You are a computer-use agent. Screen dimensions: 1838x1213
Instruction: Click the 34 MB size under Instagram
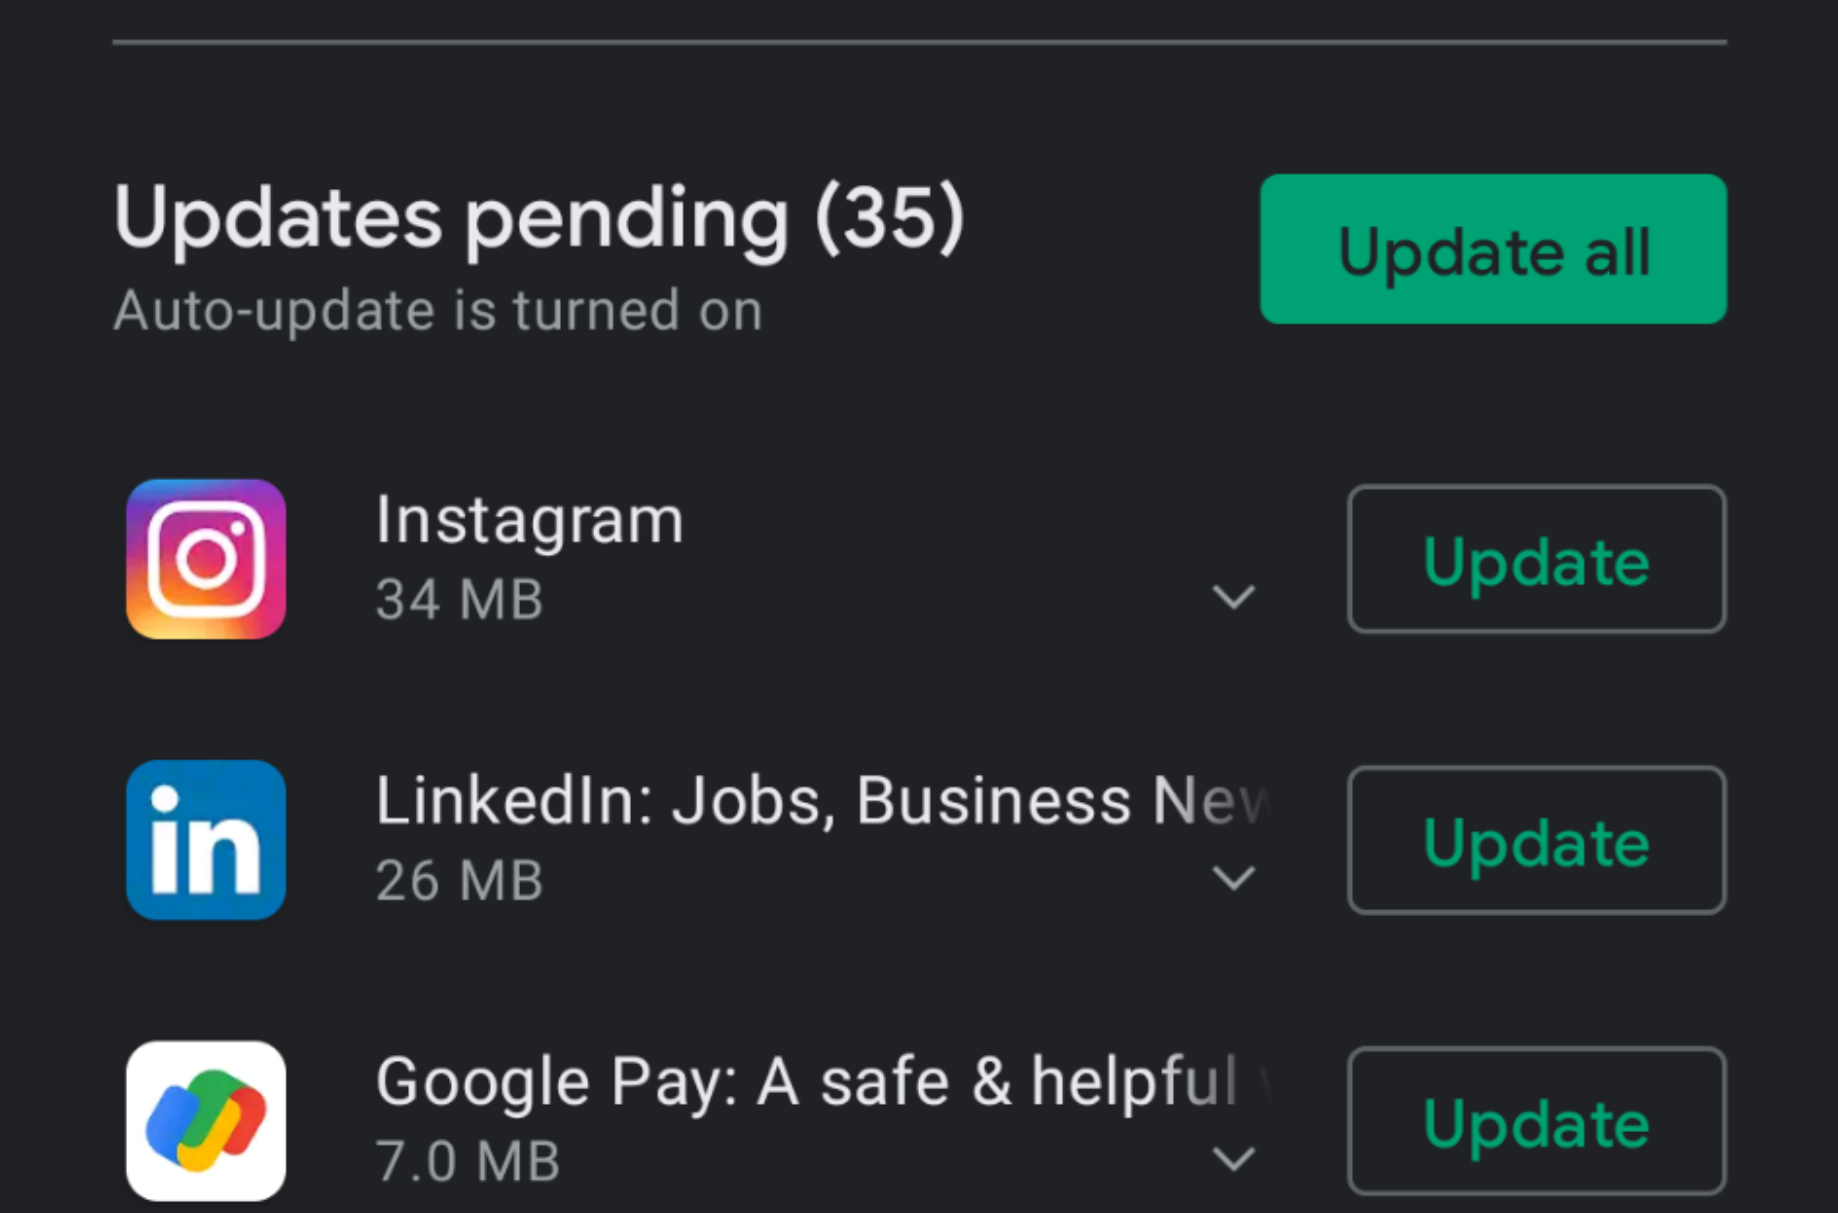(459, 600)
